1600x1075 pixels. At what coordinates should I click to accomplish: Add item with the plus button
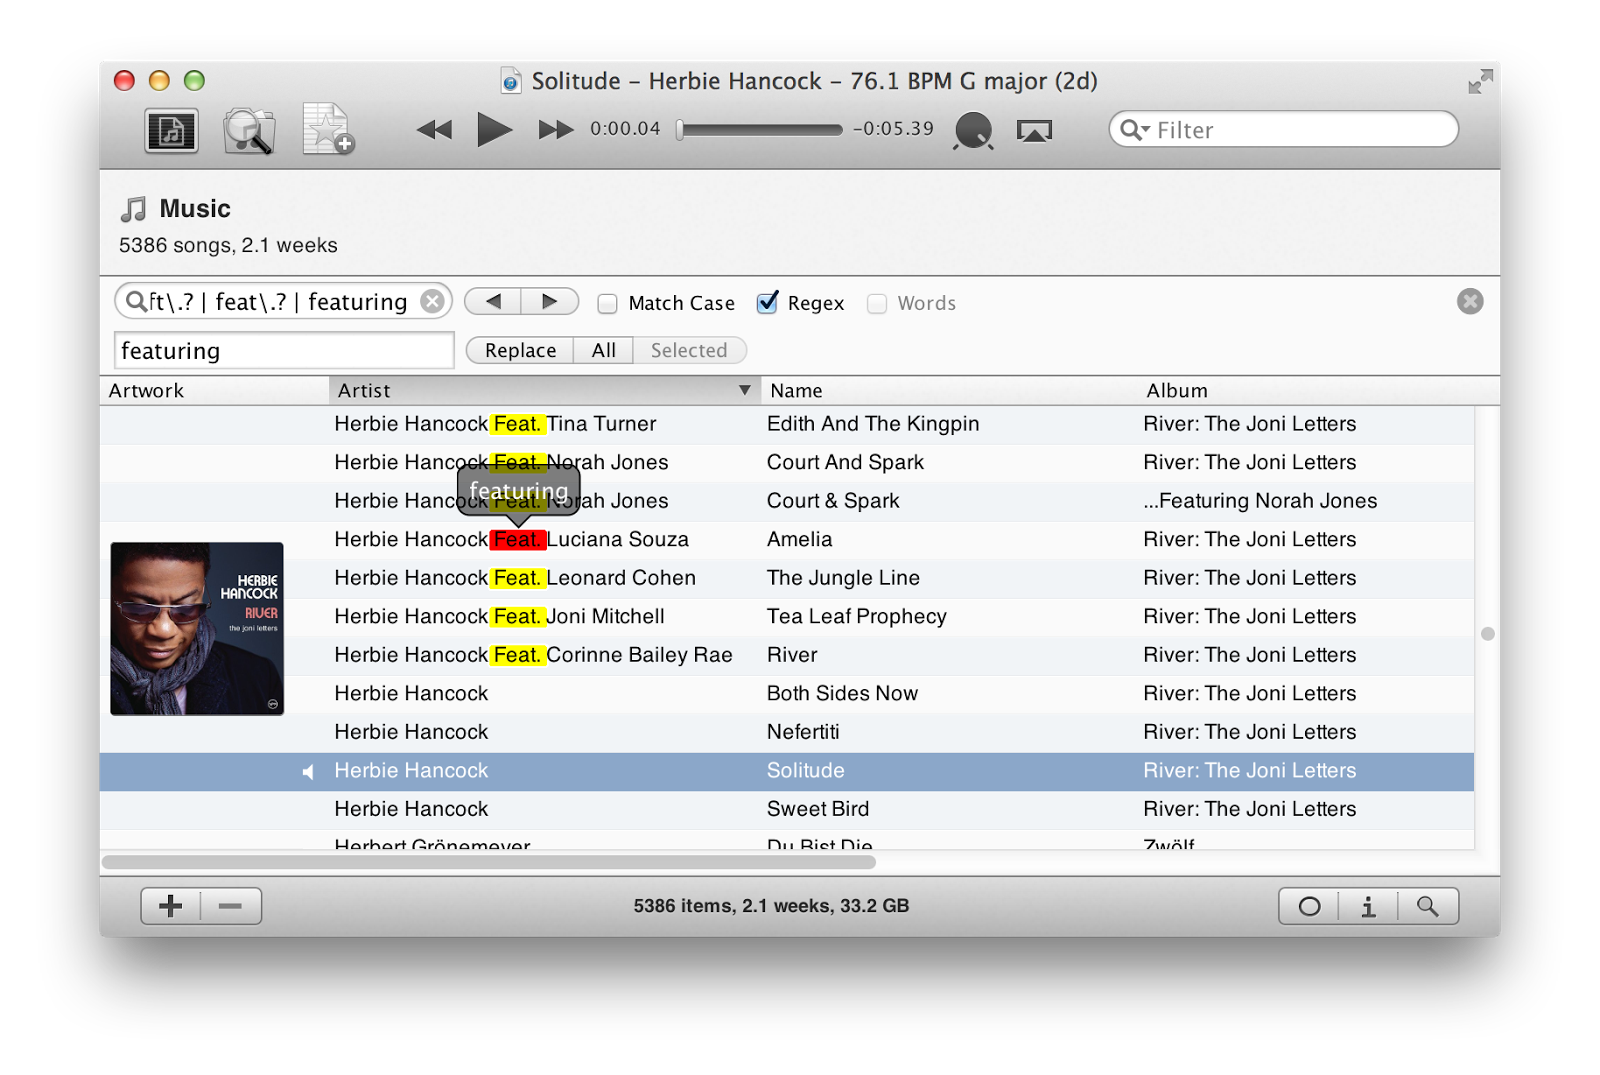click(171, 906)
